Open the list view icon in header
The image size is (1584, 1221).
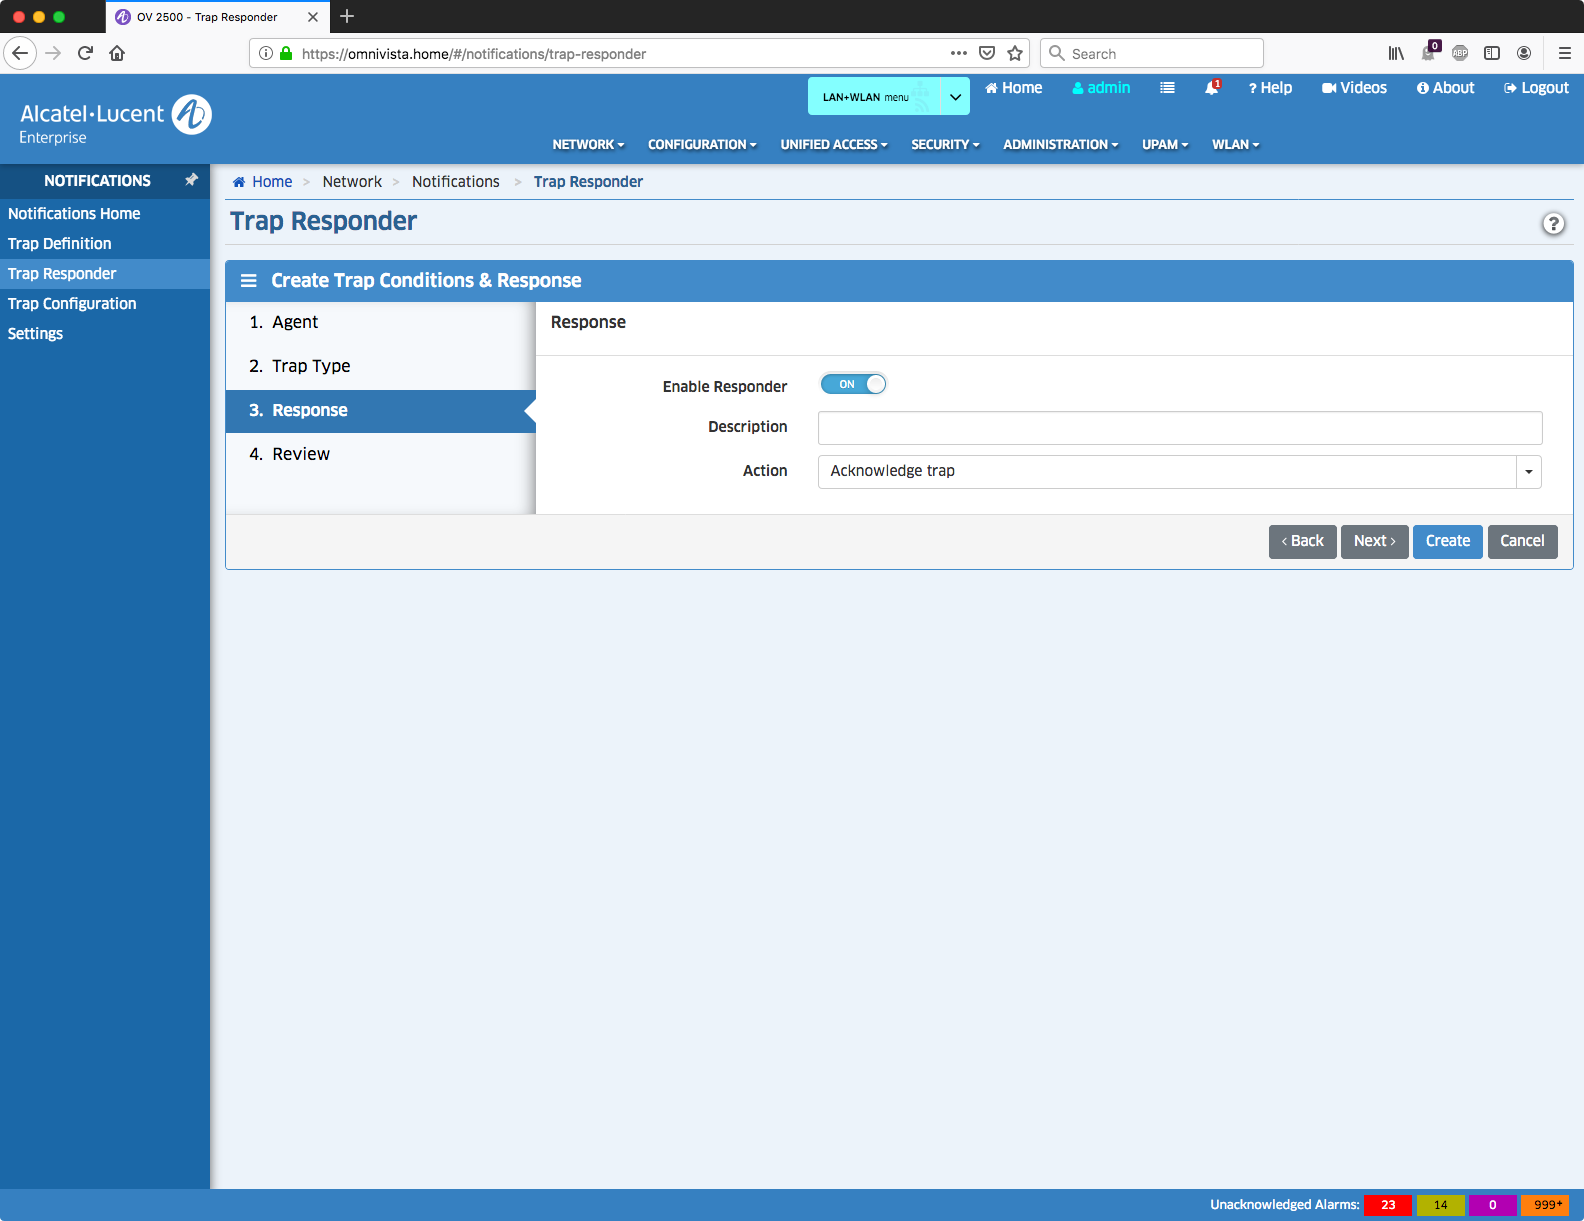[x=1167, y=88]
